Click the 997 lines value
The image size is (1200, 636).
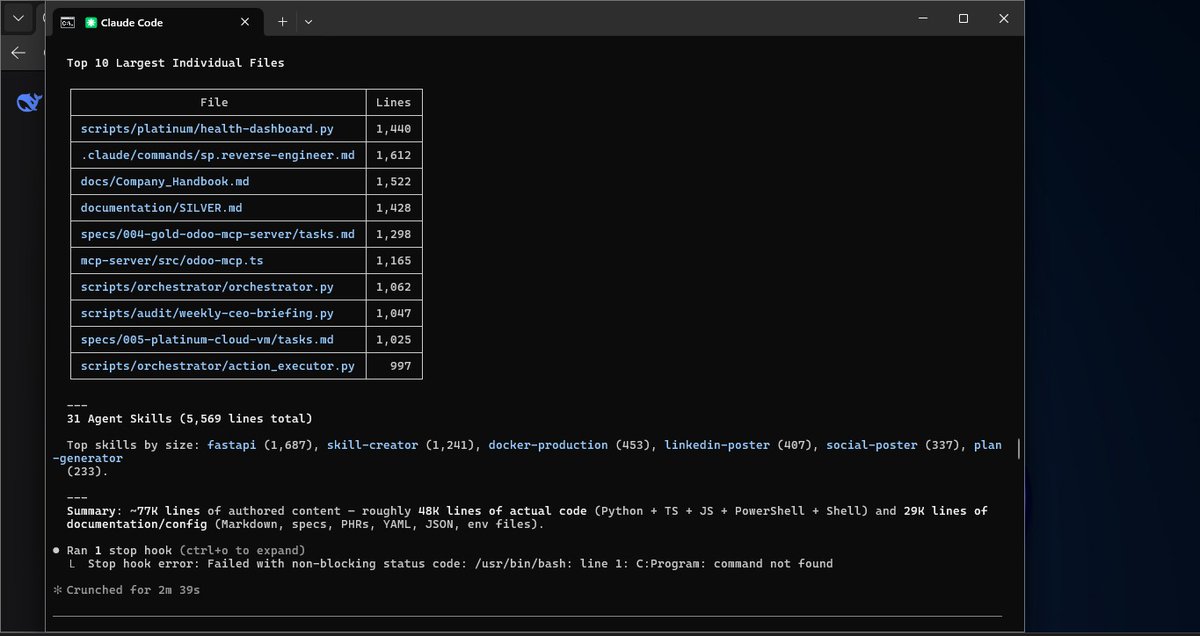coord(400,366)
